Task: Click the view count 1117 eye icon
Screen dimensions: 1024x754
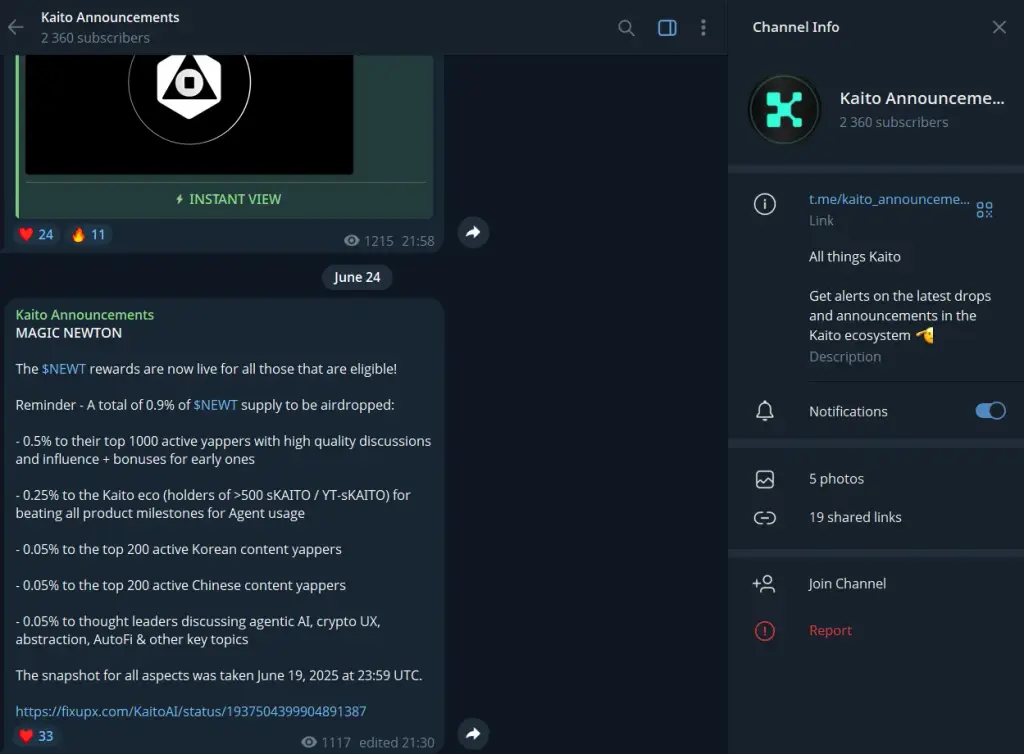Action: (309, 742)
